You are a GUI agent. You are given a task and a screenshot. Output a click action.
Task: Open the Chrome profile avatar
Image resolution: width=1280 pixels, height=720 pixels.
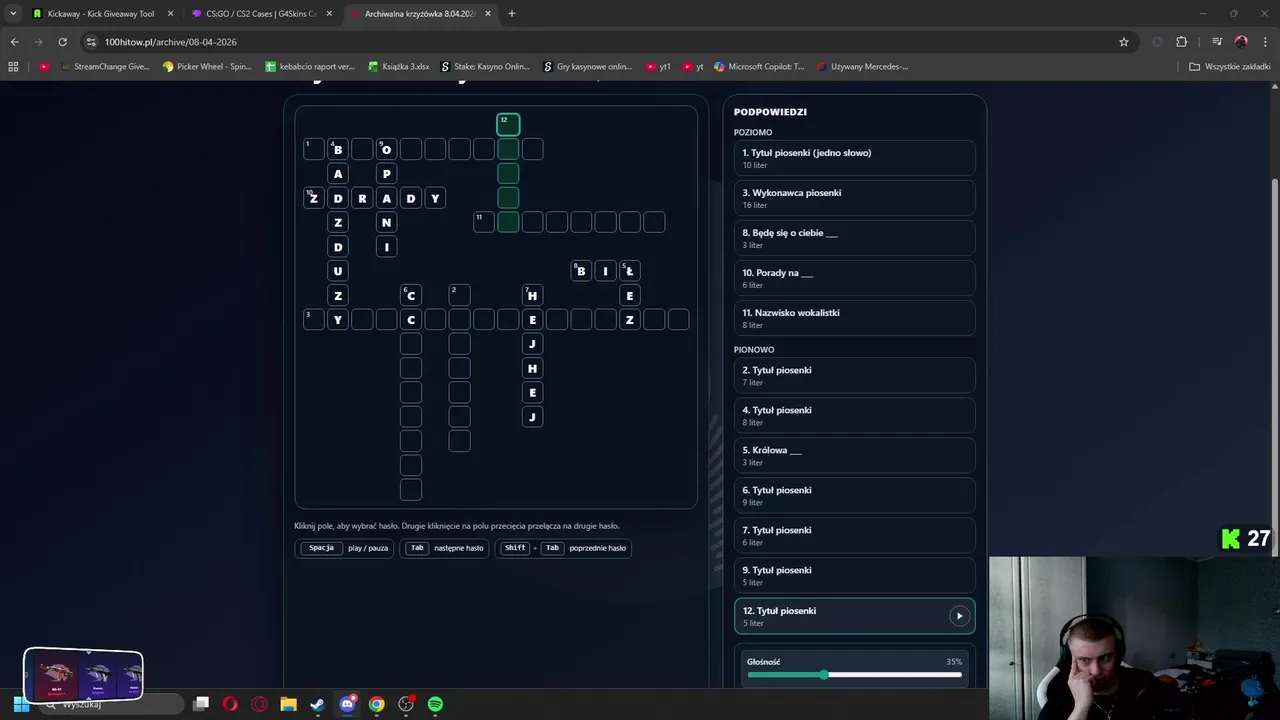1241,42
